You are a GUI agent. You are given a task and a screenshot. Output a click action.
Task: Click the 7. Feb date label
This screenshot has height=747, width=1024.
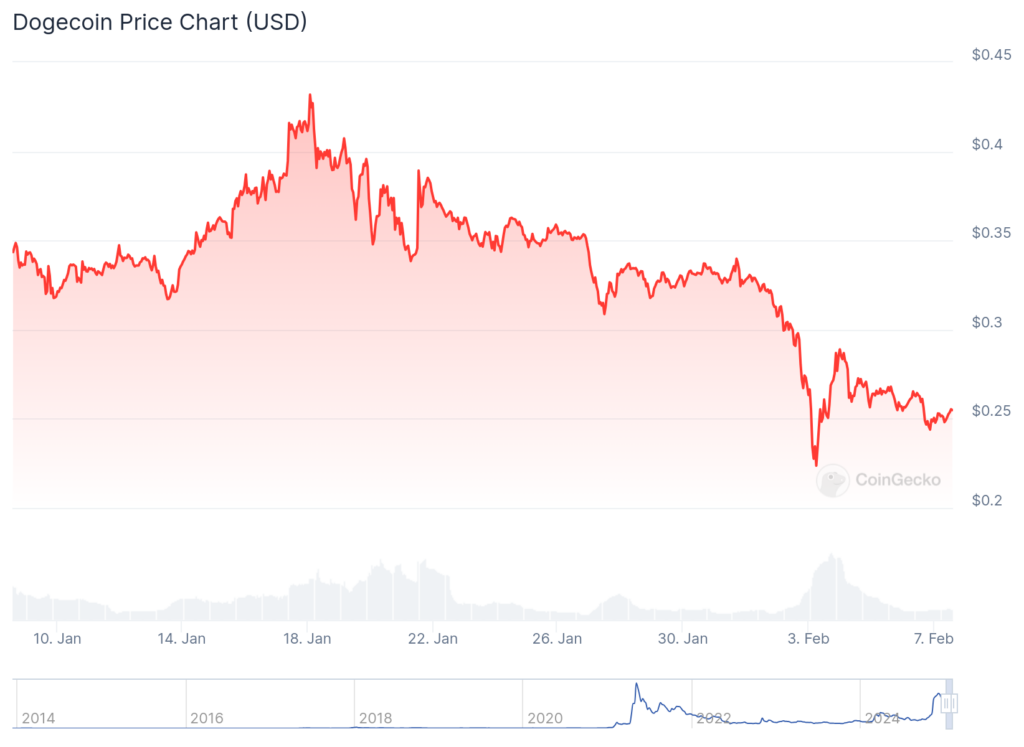point(934,638)
